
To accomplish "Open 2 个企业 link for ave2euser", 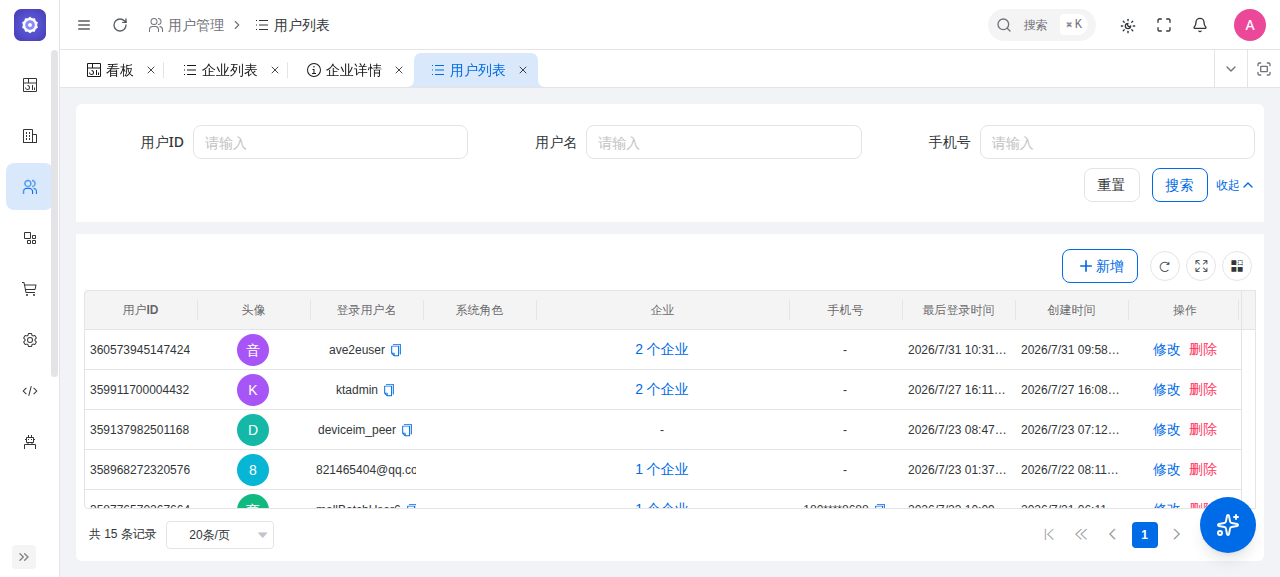I will click(662, 350).
